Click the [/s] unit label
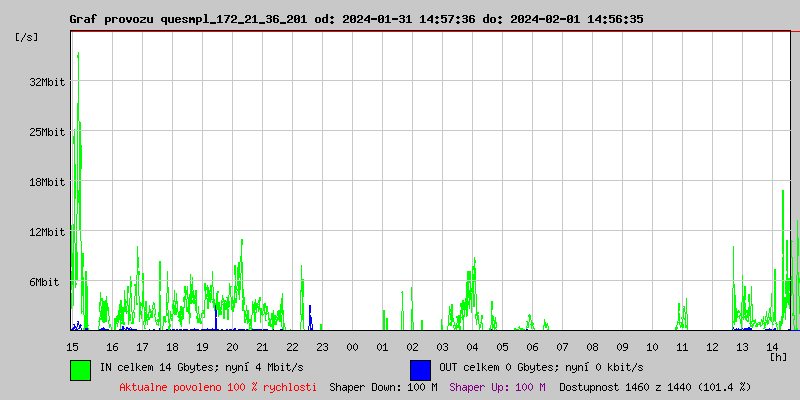Screen dimensions: 800x400 coord(27,37)
